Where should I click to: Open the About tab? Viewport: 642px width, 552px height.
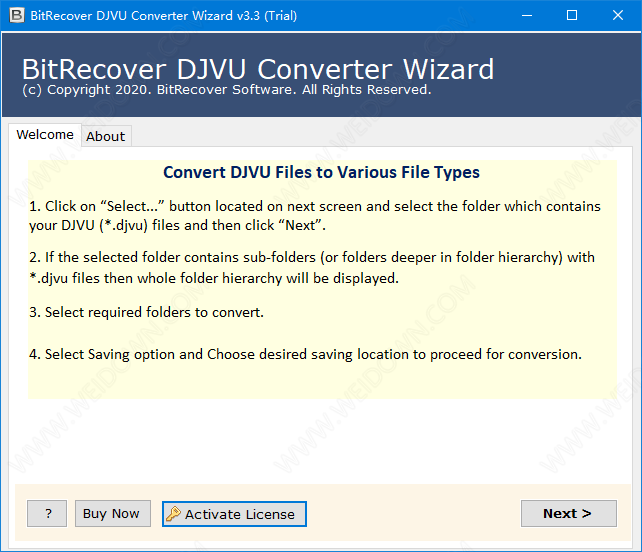(x=106, y=136)
